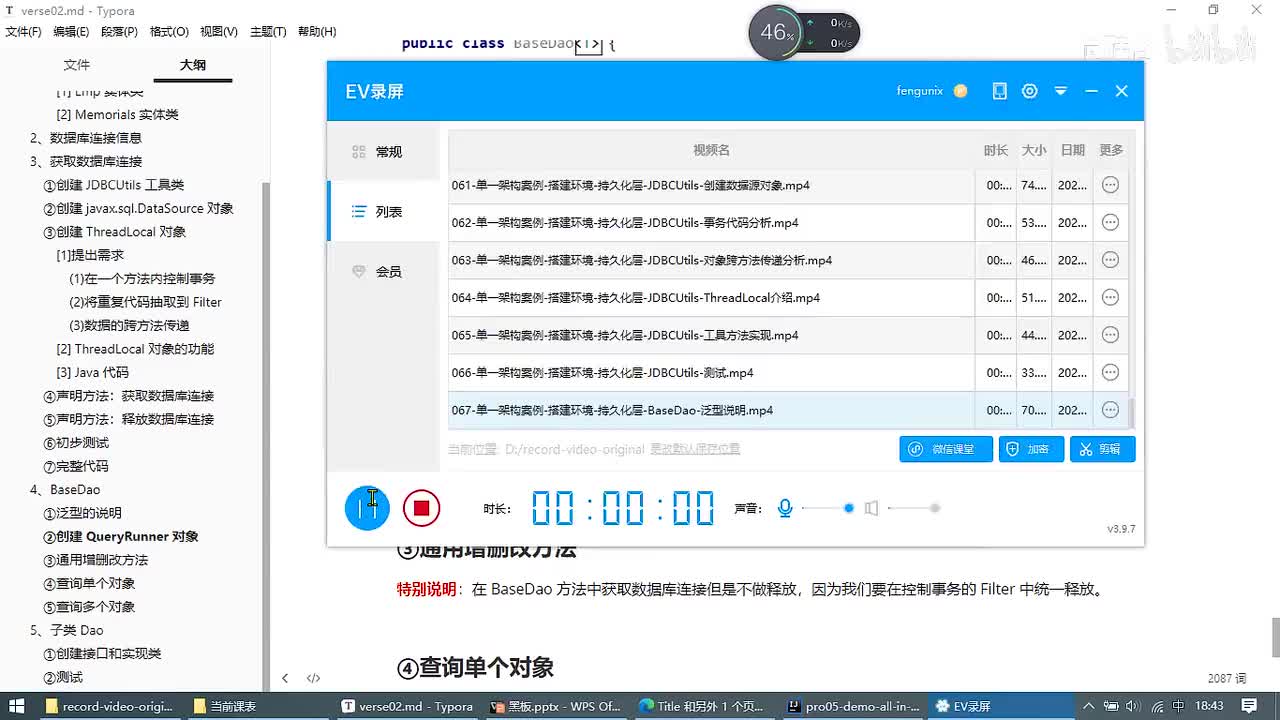Click the 视频名 column header

click(711, 150)
